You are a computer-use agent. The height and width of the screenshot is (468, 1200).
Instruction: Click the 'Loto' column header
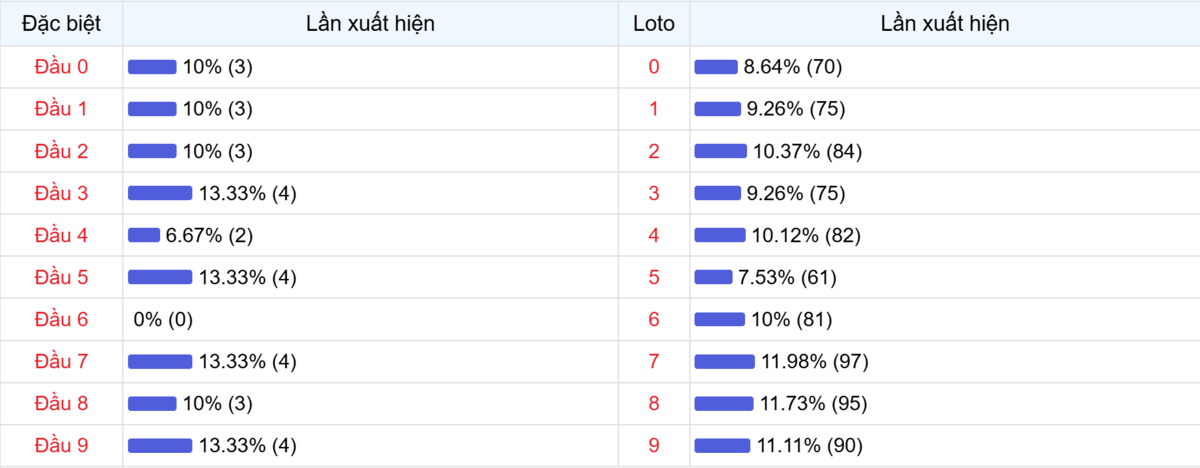pos(654,24)
